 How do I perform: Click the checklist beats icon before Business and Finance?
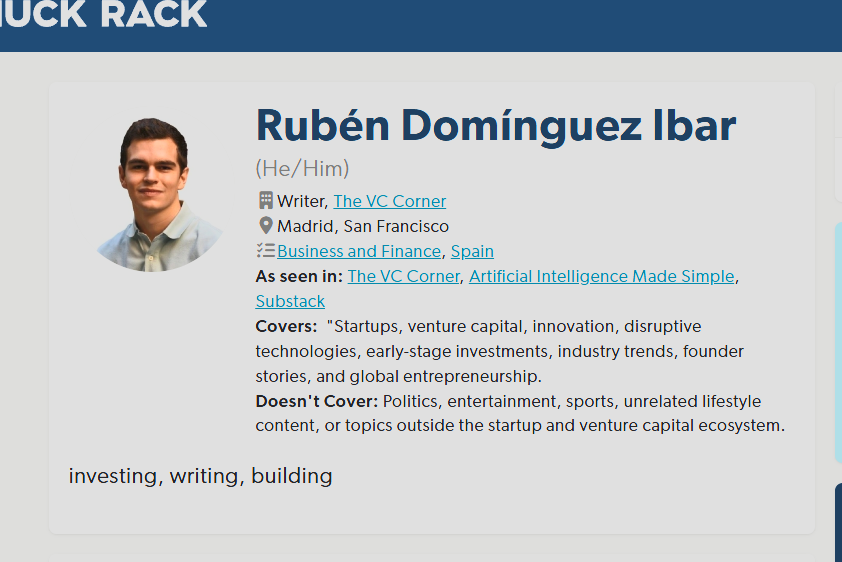265,250
